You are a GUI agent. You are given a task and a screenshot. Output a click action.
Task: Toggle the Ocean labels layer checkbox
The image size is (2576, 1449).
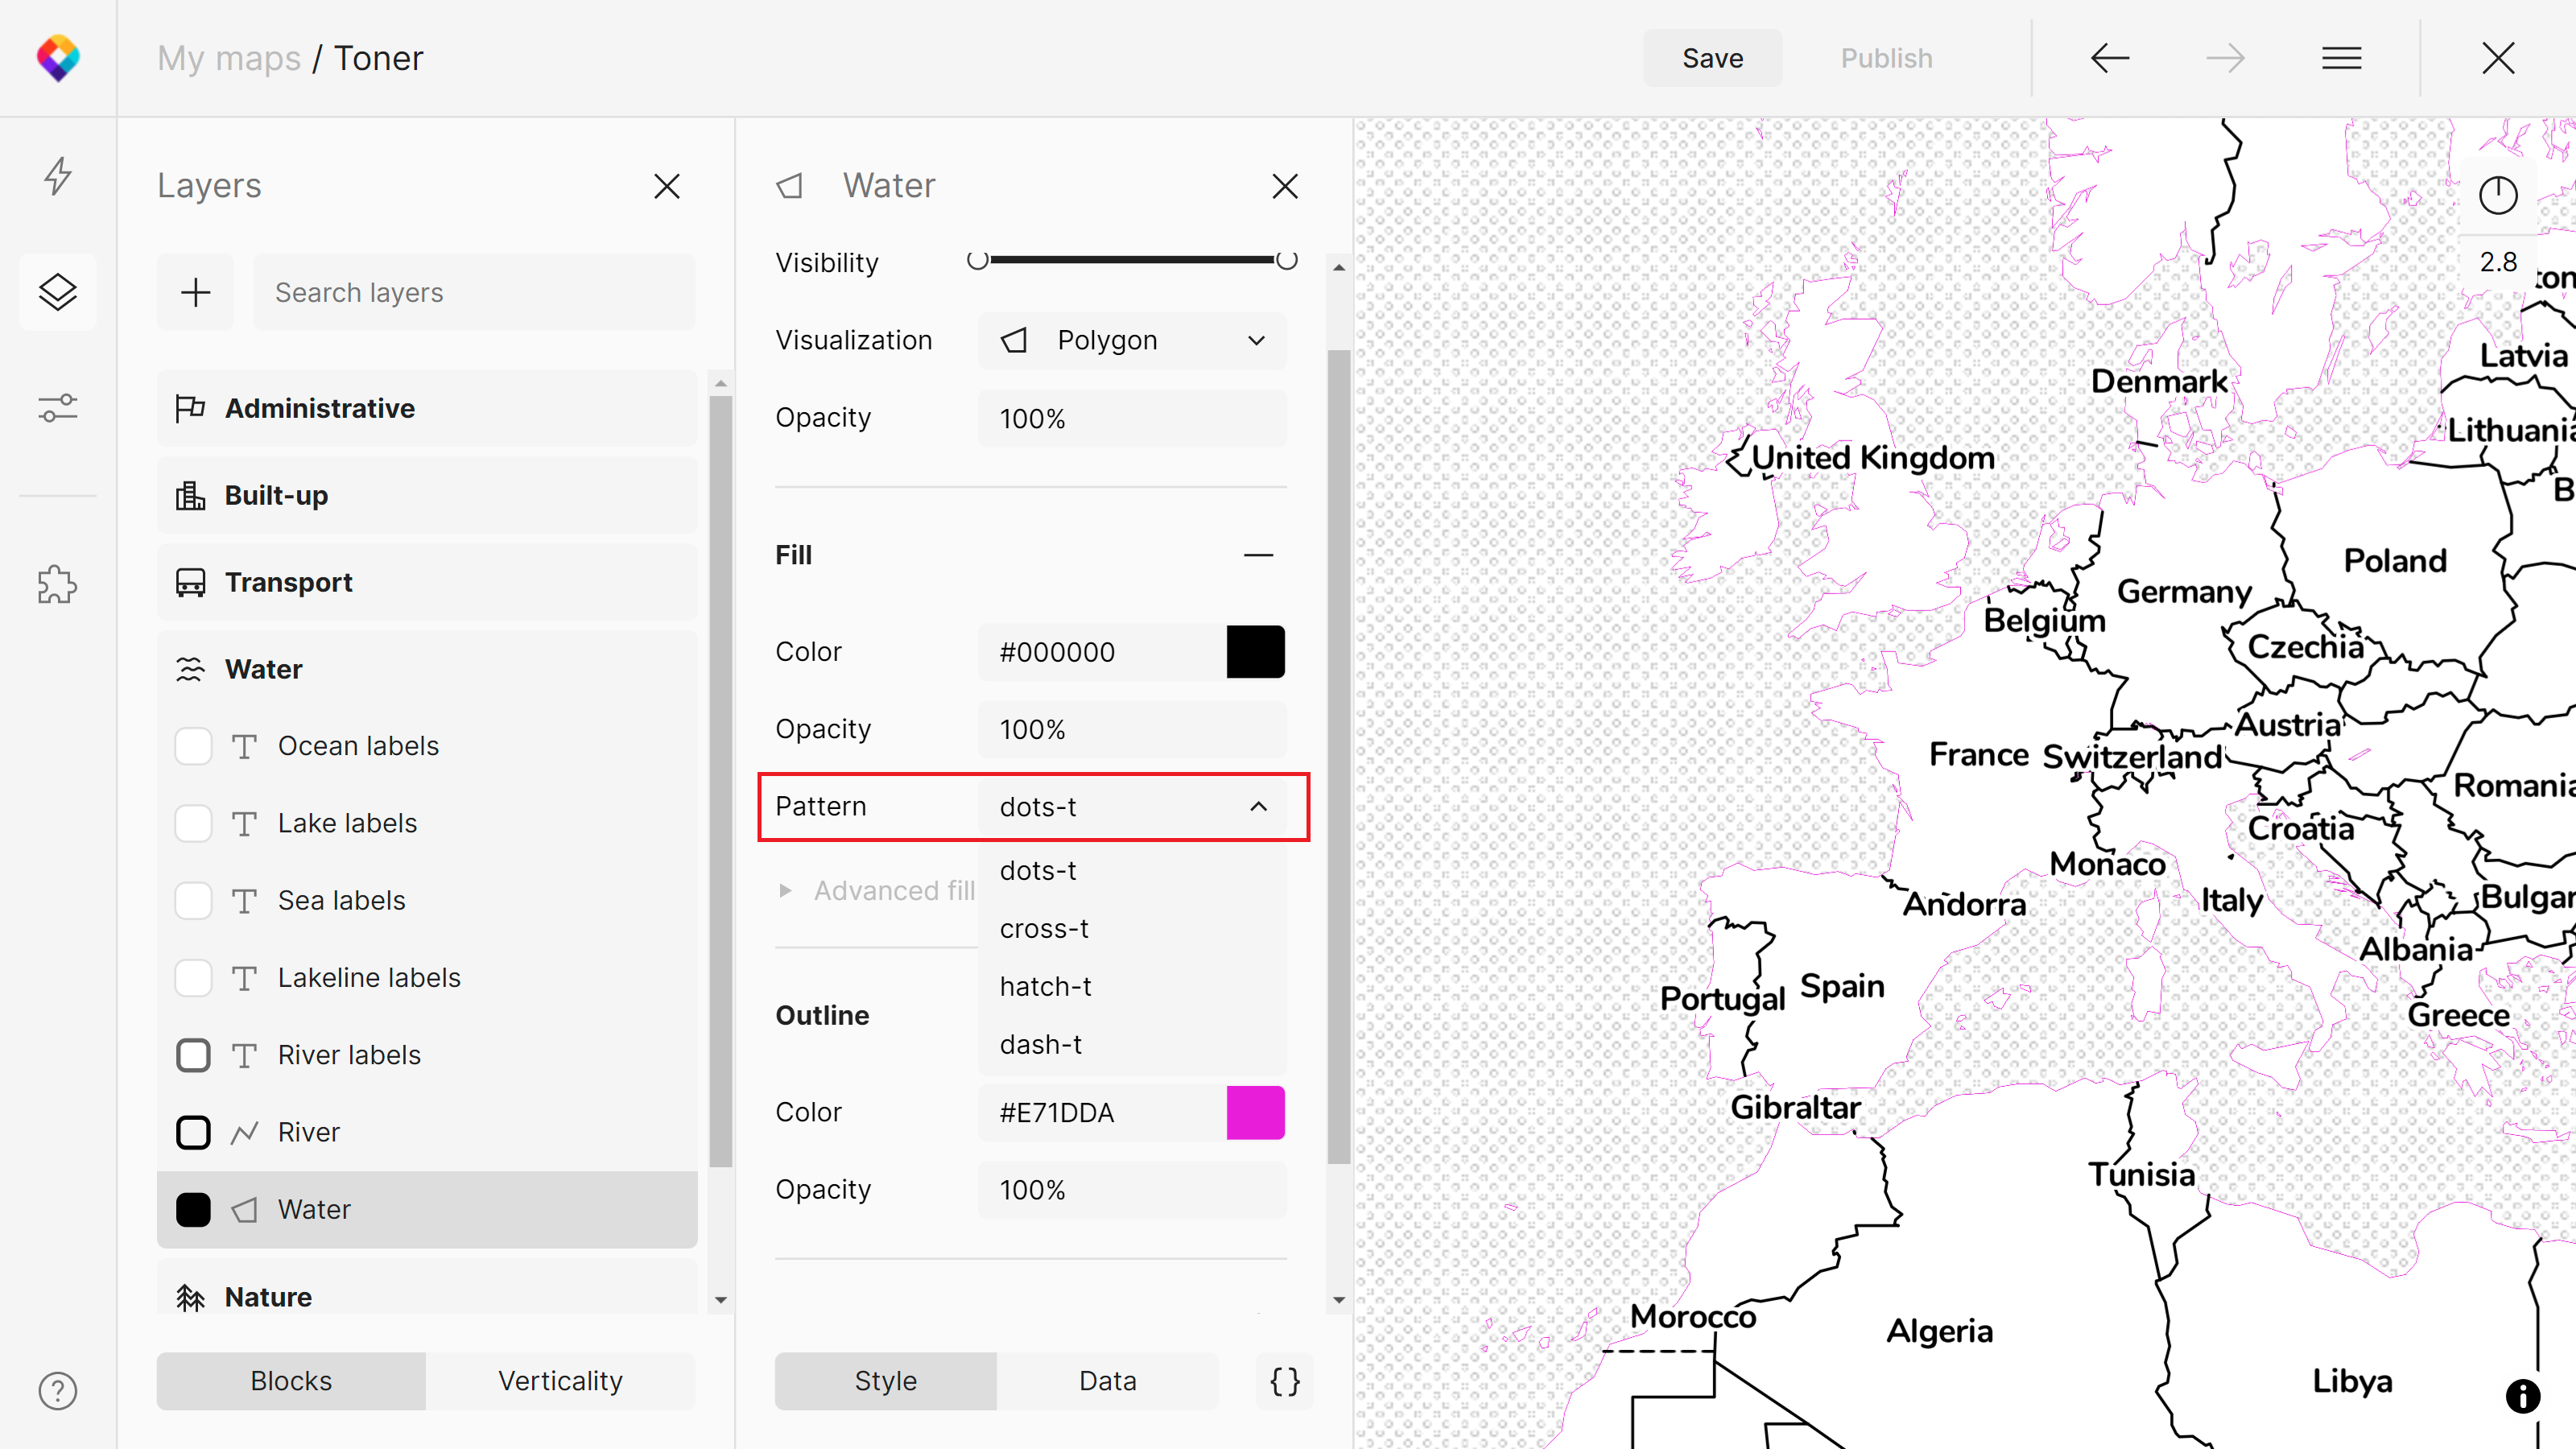(x=193, y=746)
